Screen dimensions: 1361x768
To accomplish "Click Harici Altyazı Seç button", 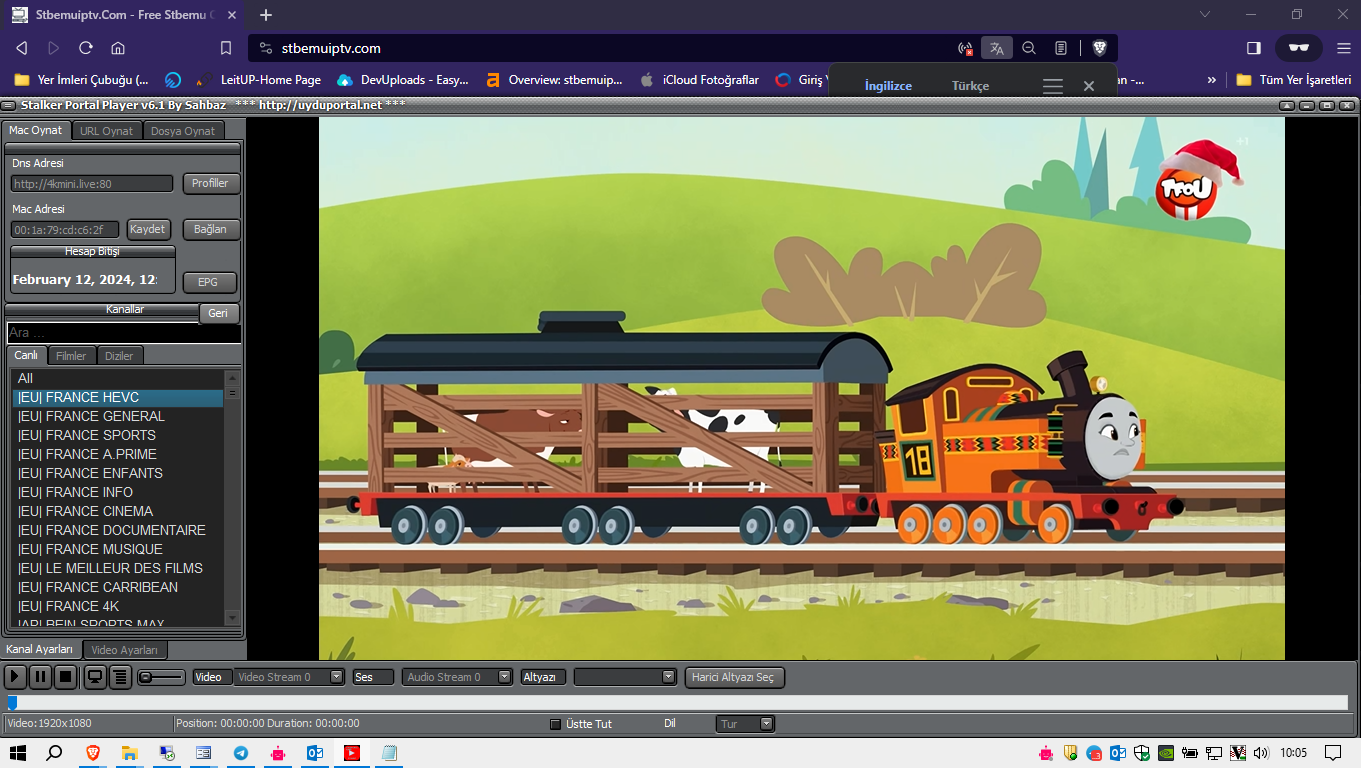I will tap(734, 677).
